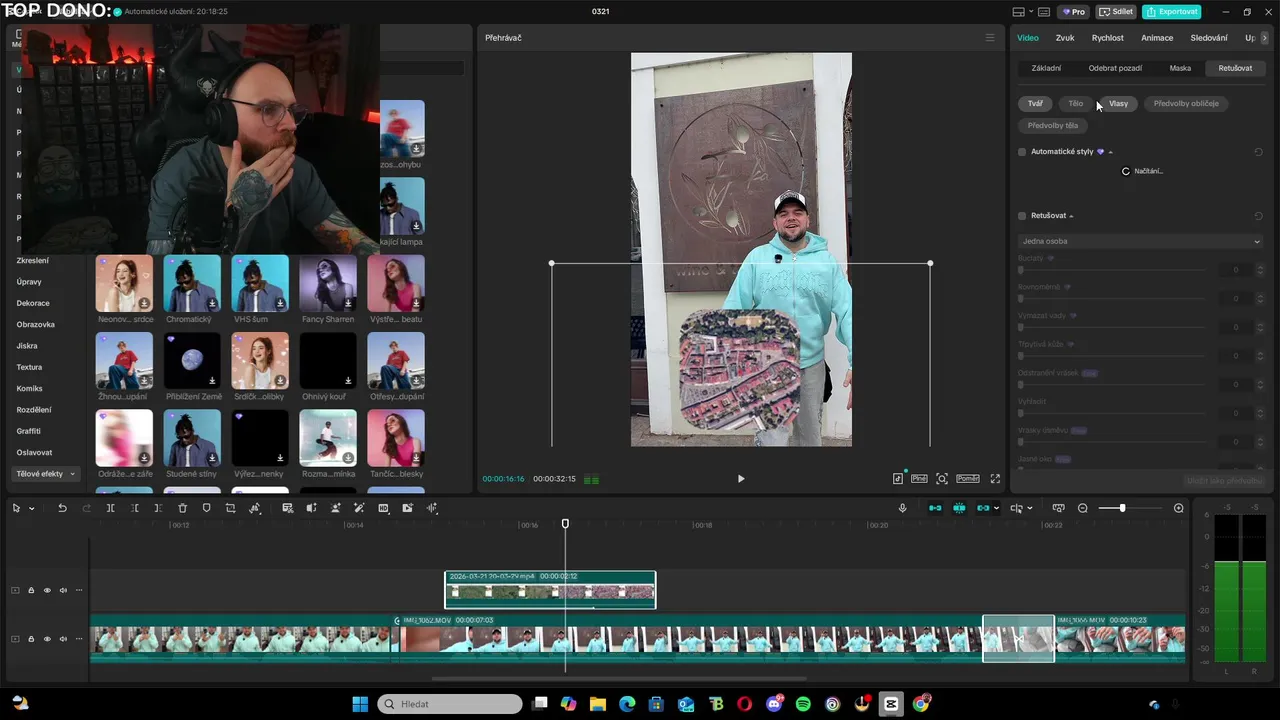Open the Jedna osoba dropdown
1280x720 pixels.
[1140, 241]
